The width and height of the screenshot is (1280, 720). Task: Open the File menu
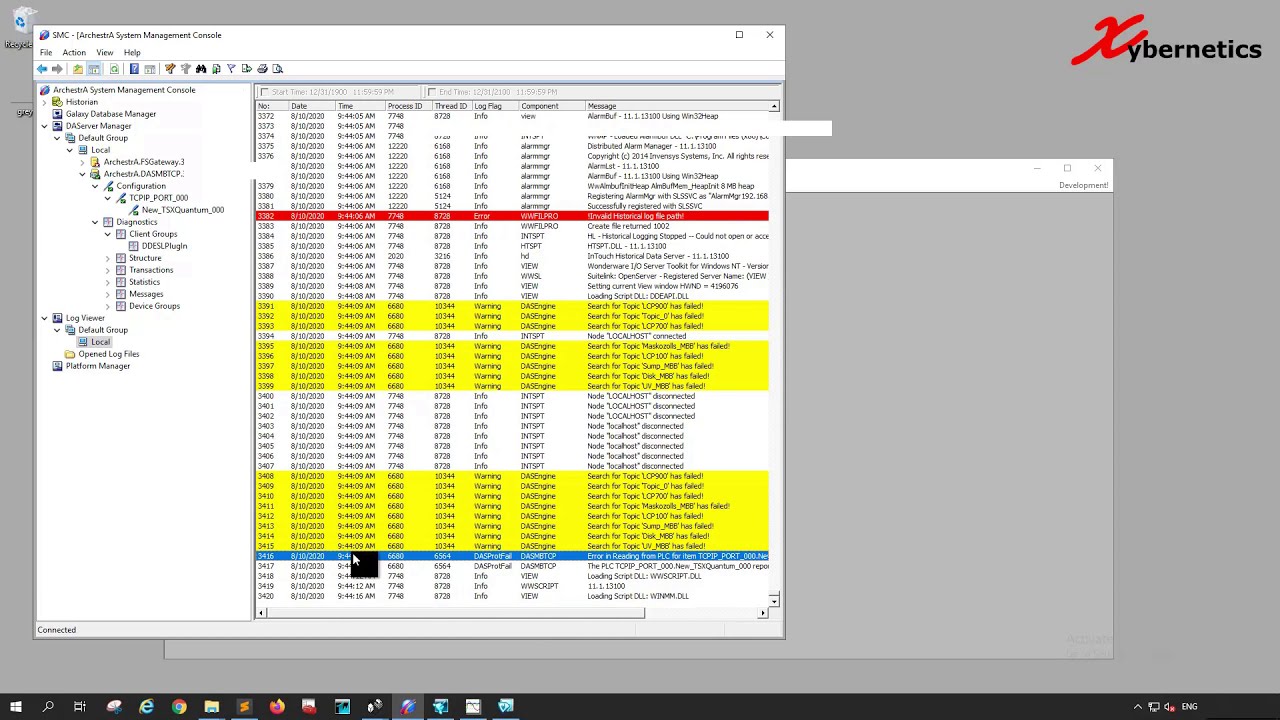pos(46,52)
